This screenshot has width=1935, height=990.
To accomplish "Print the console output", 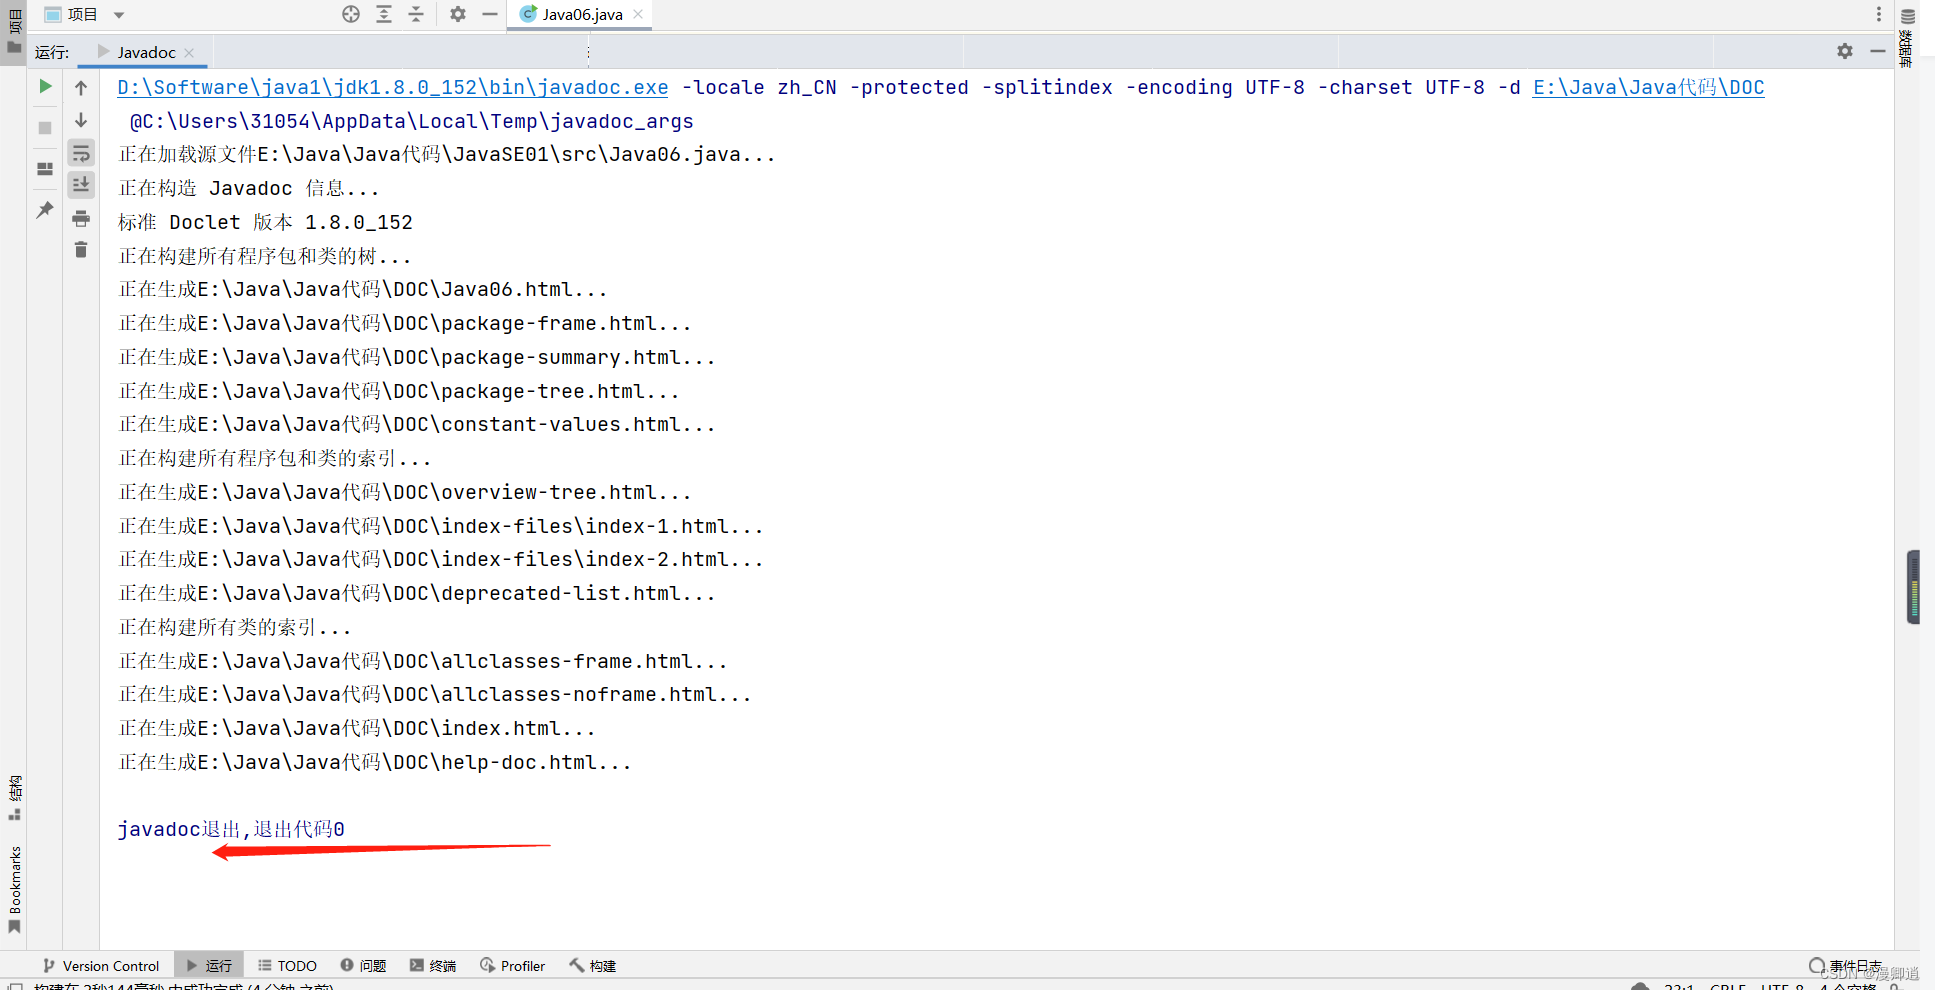I will pyautogui.click(x=81, y=218).
